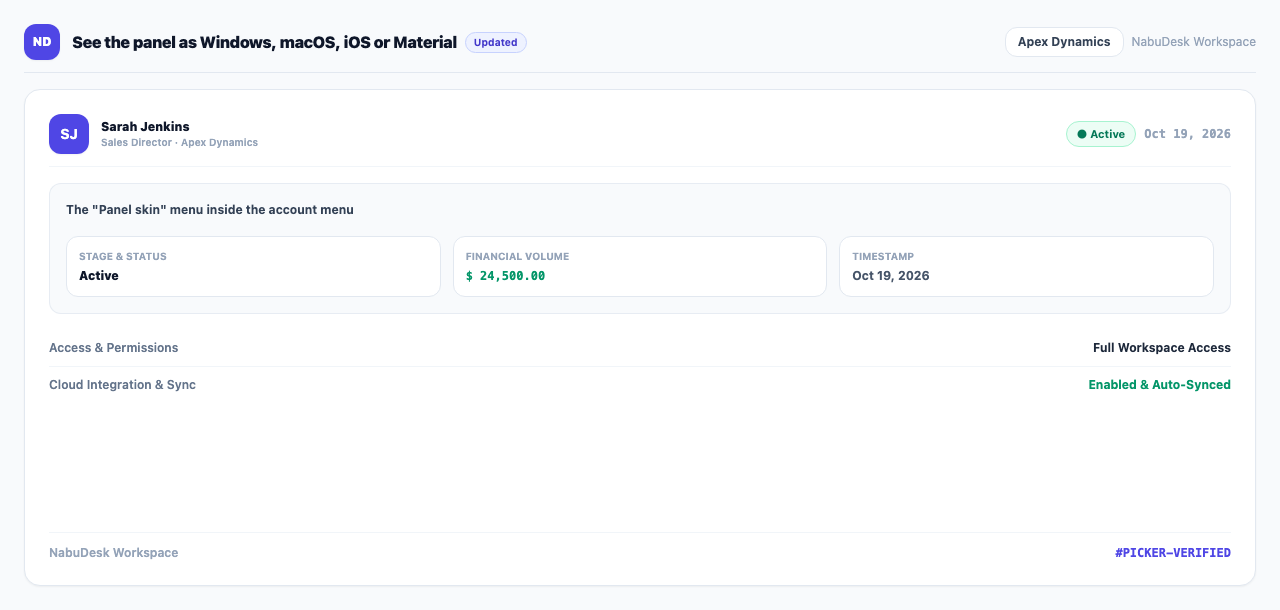Click the Updated badge next to title
Image resolution: width=1280 pixels, height=610 pixels.
(496, 42)
